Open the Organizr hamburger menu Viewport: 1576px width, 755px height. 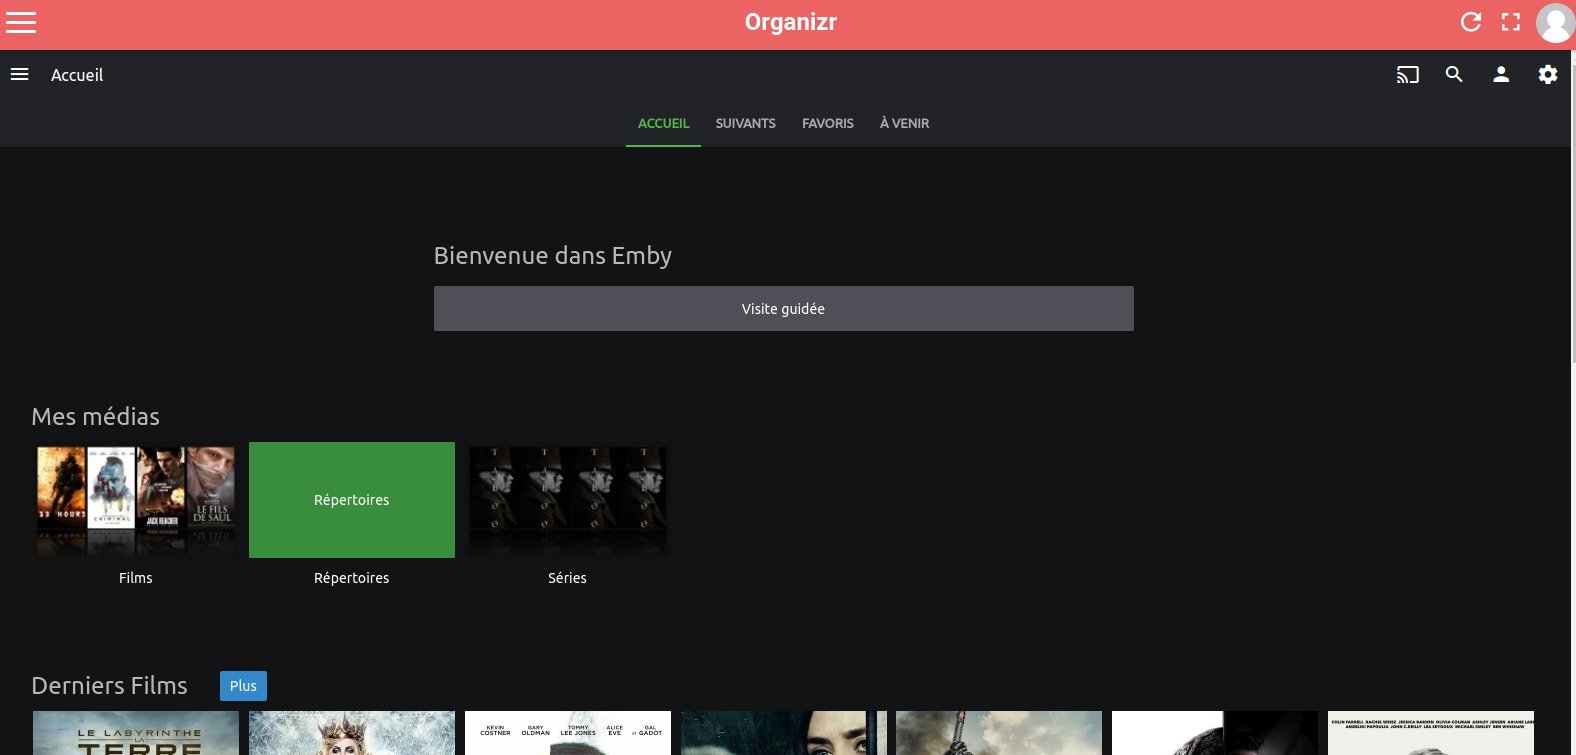(21, 22)
